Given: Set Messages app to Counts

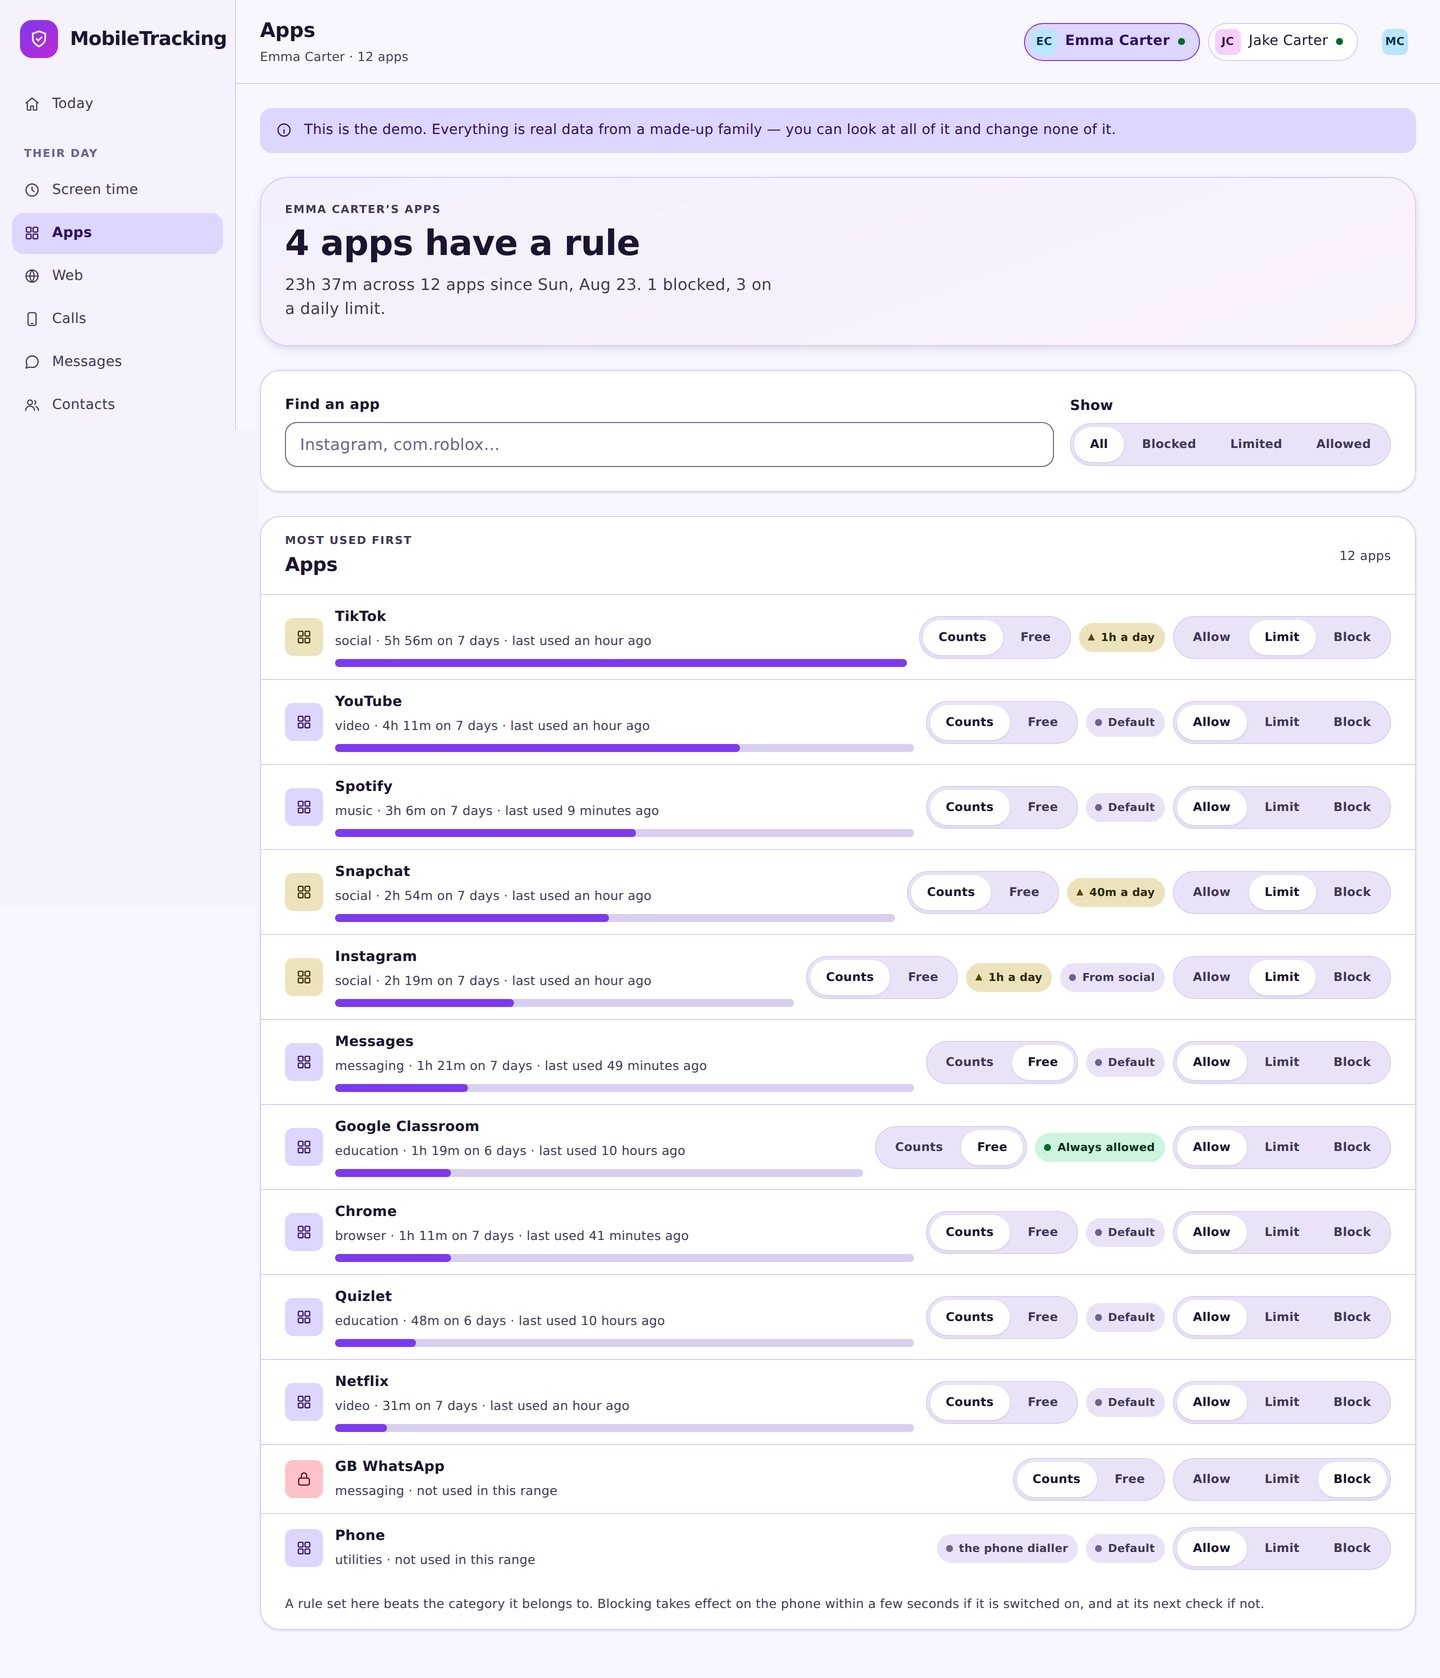Looking at the screenshot, I should [969, 1062].
